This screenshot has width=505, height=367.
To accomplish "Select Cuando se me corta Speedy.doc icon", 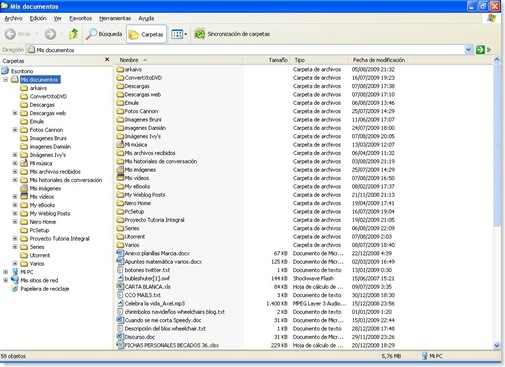I will [120, 320].
